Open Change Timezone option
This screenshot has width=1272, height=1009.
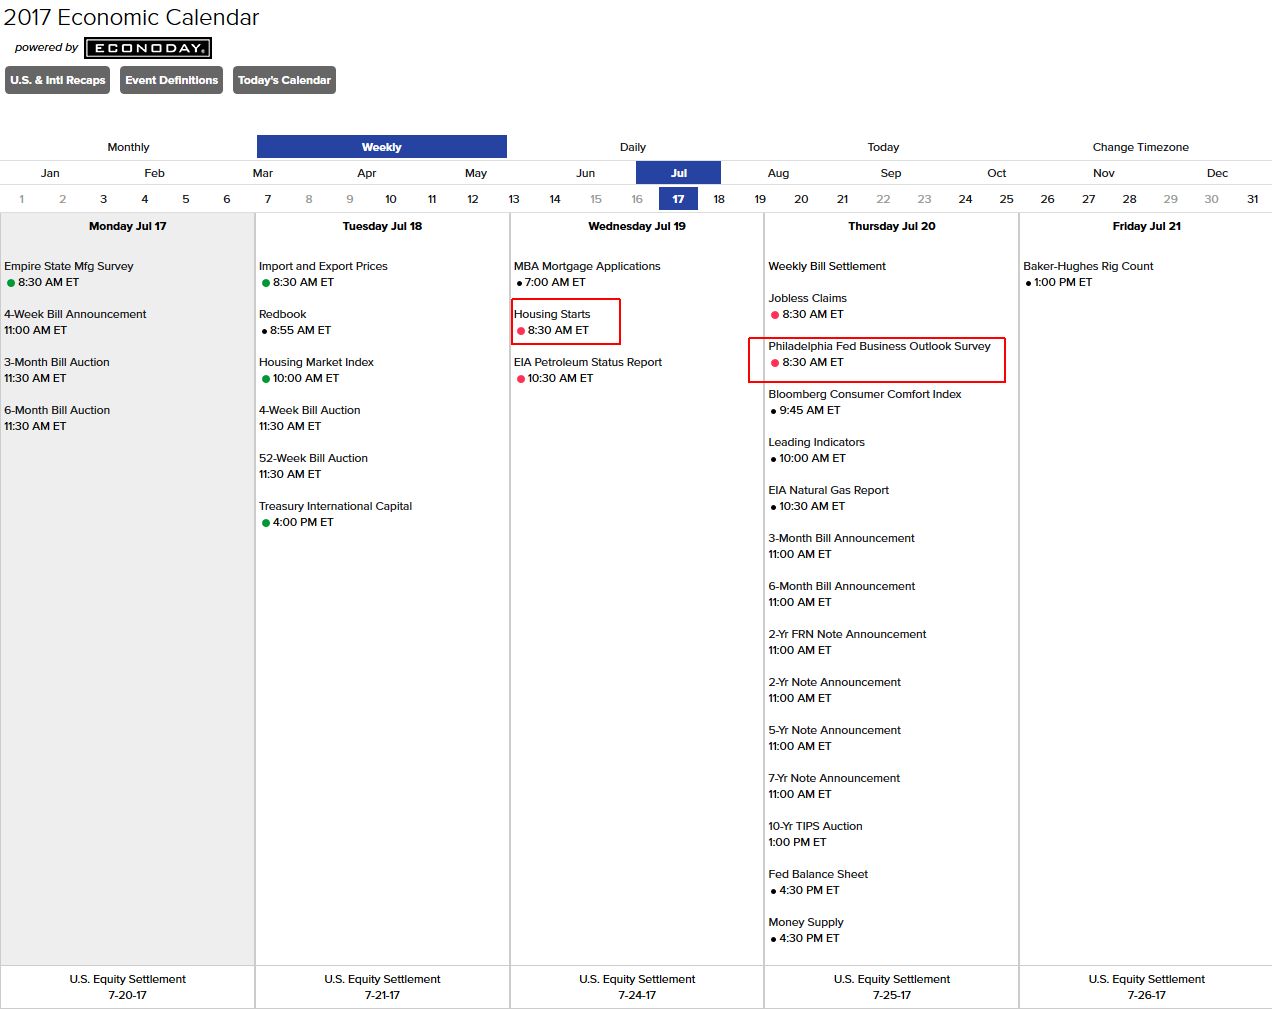coord(1141,147)
